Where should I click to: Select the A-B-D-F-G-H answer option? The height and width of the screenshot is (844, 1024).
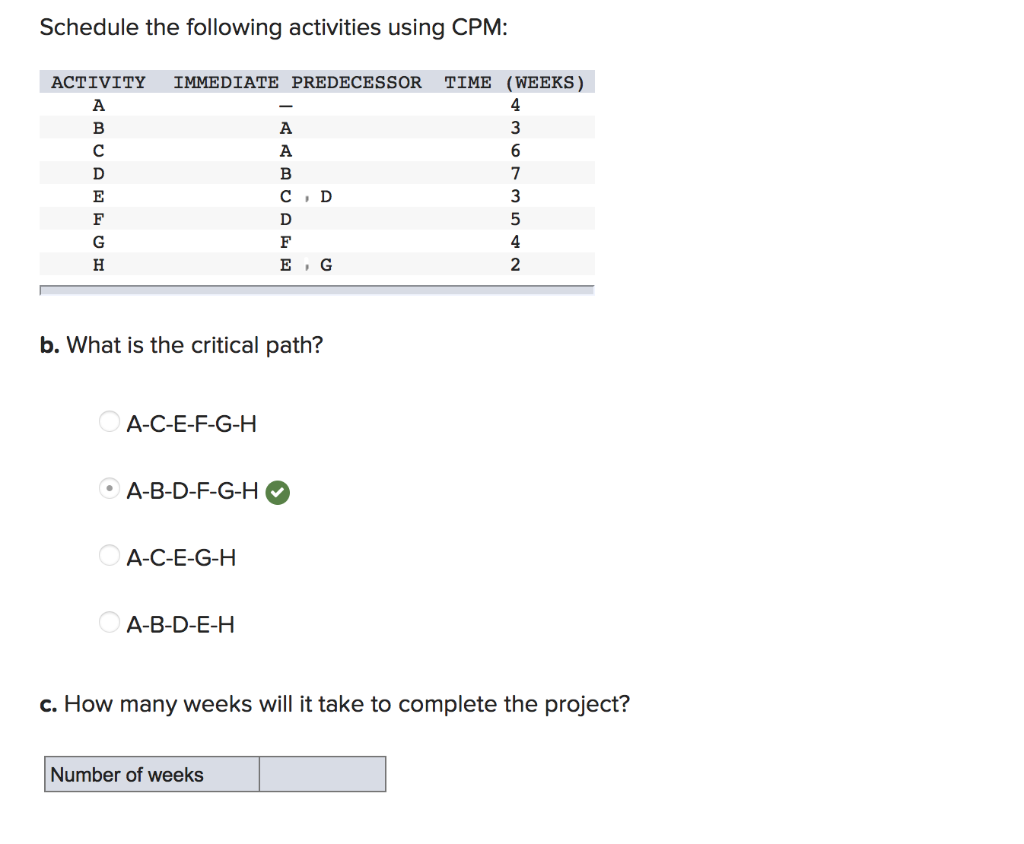[109, 488]
